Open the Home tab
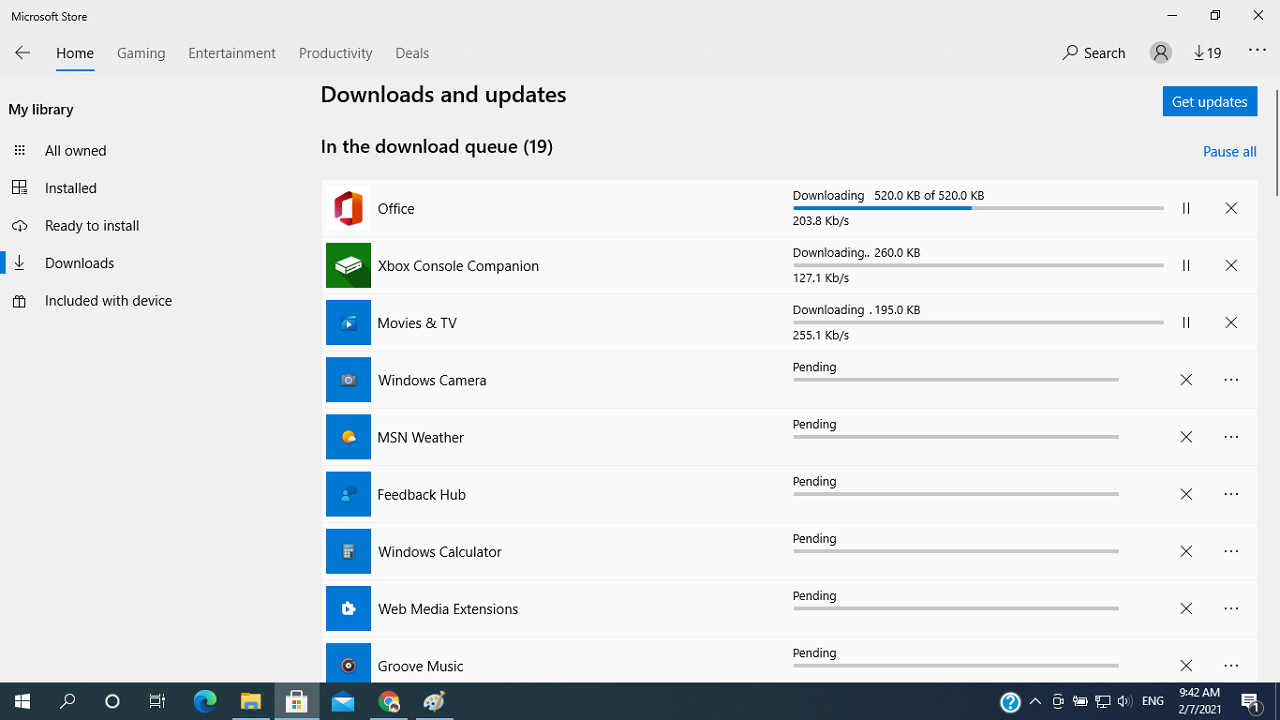This screenshot has width=1280, height=720. (75, 53)
